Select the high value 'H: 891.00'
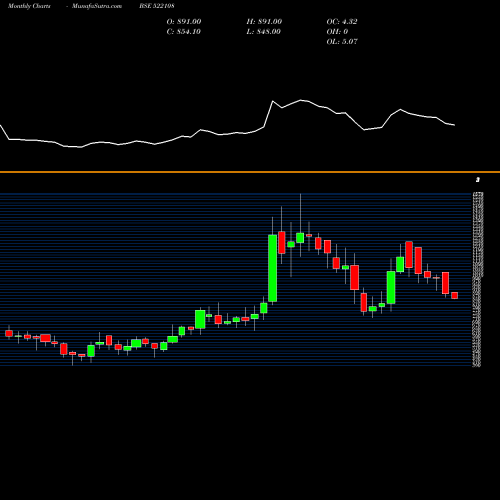Image resolution: width=500 pixels, height=500 pixels. tap(264, 22)
